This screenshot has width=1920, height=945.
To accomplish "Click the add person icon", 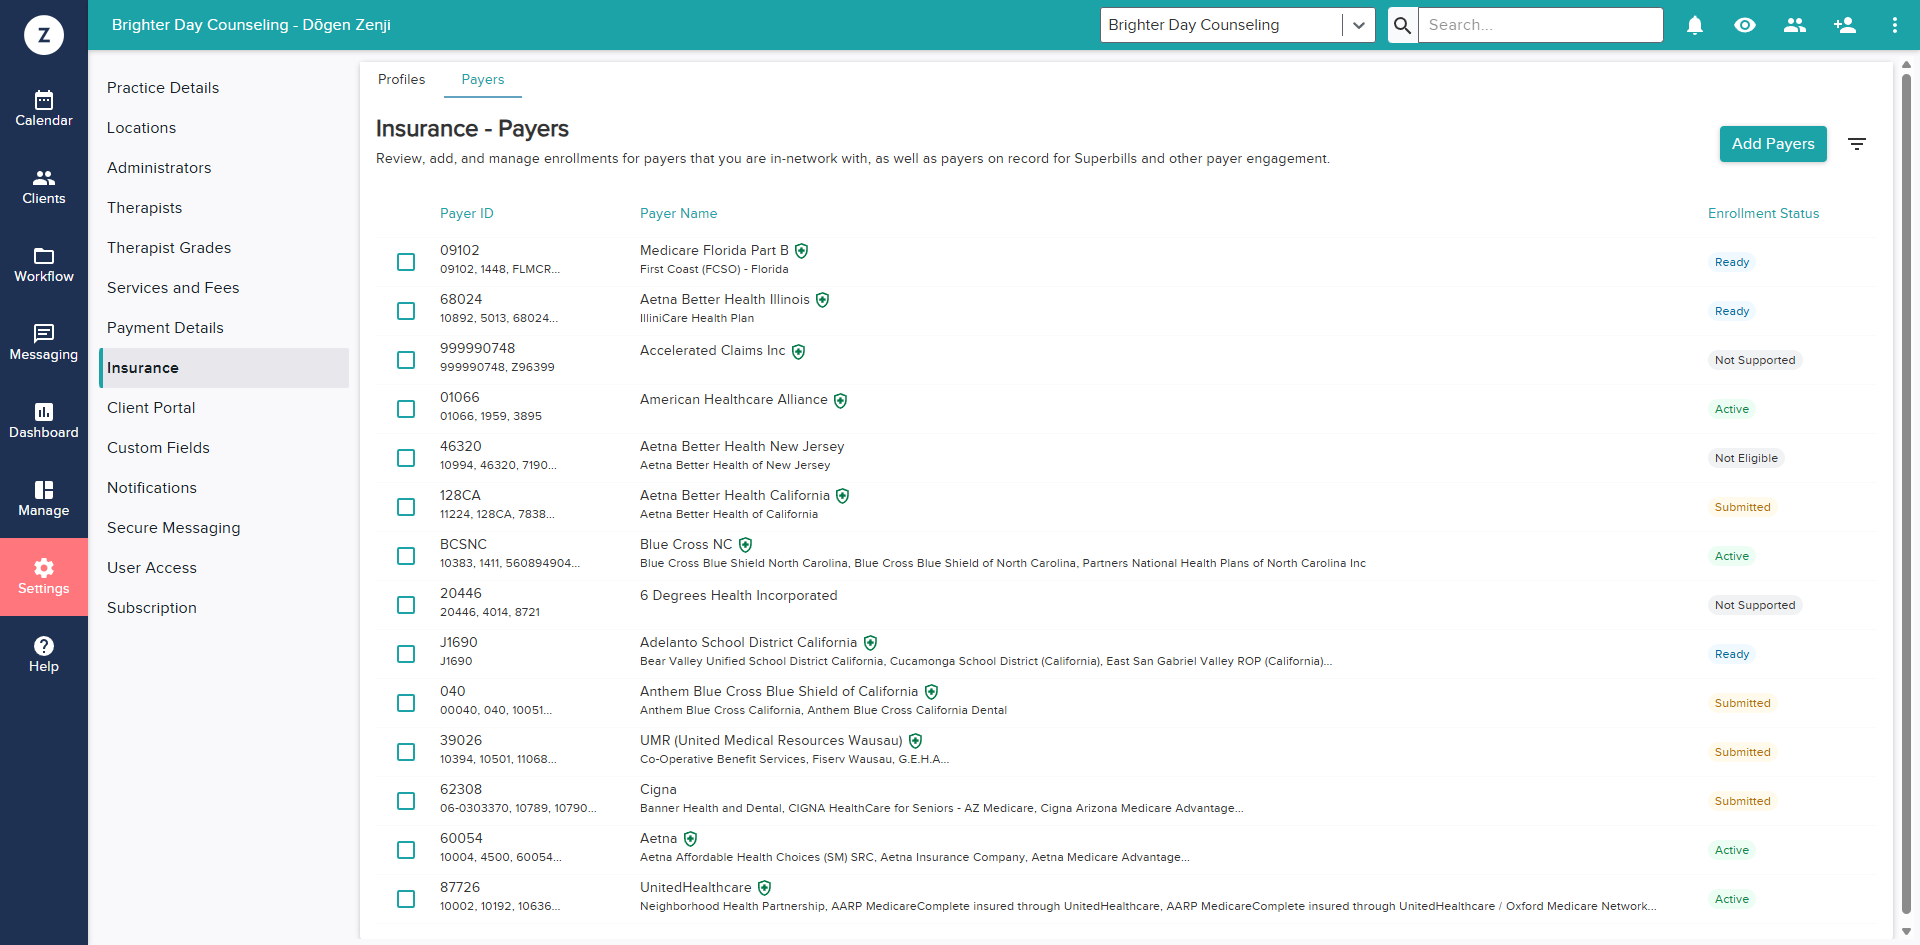I will 1845,25.
